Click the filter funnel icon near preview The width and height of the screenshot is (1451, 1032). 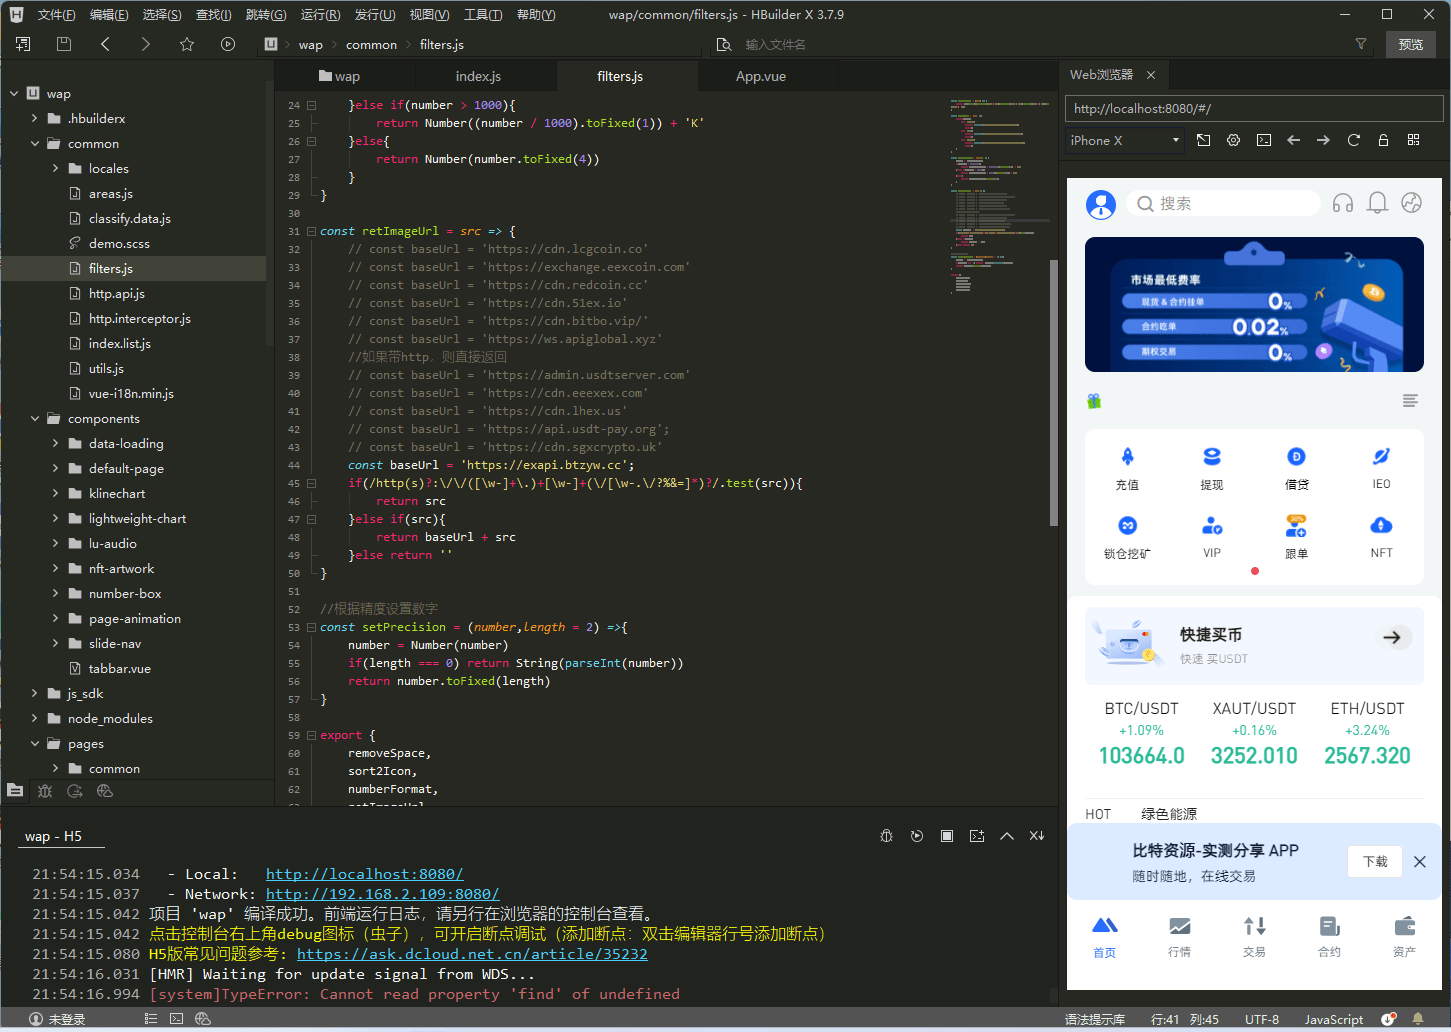(1360, 44)
